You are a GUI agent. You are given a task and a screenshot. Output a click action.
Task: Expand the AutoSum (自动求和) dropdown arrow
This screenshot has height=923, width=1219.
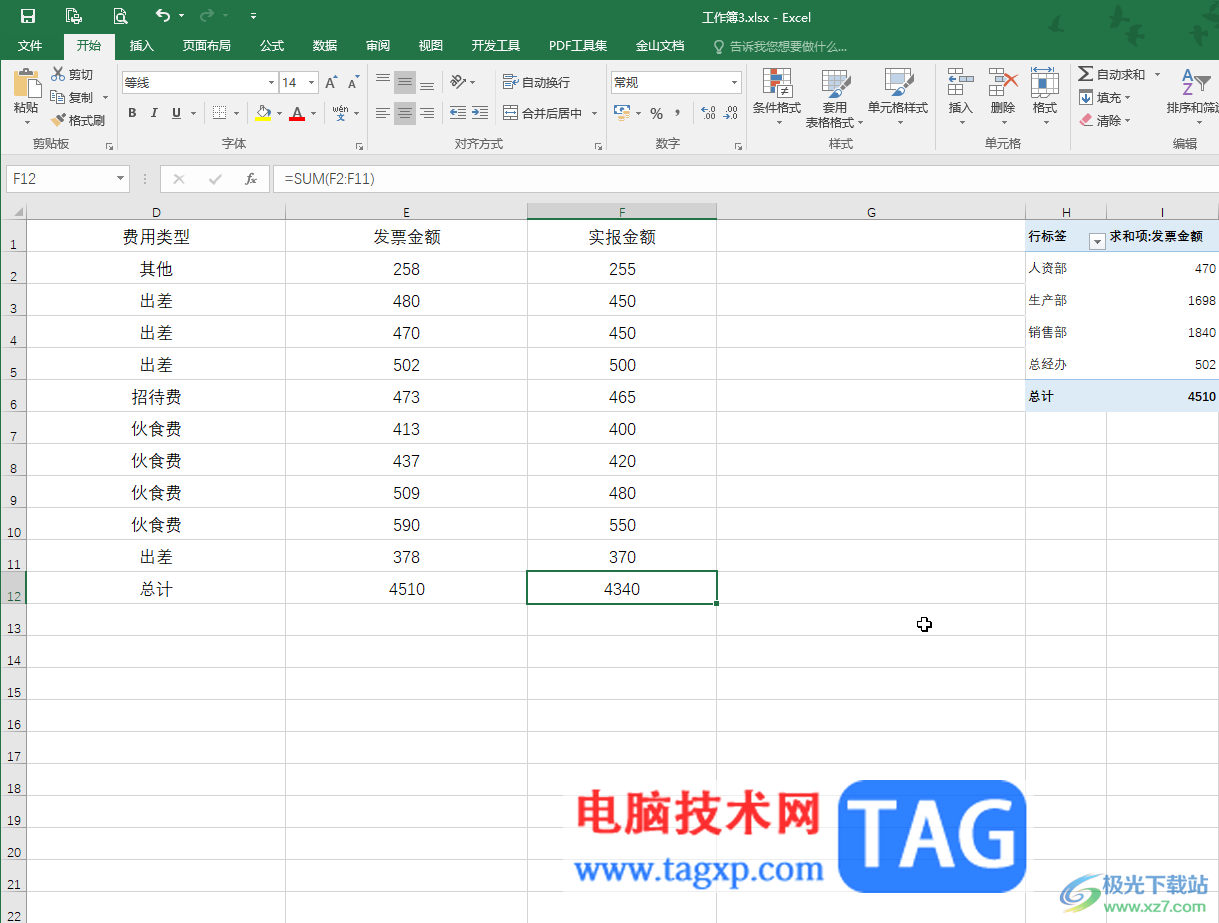pos(1157,74)
